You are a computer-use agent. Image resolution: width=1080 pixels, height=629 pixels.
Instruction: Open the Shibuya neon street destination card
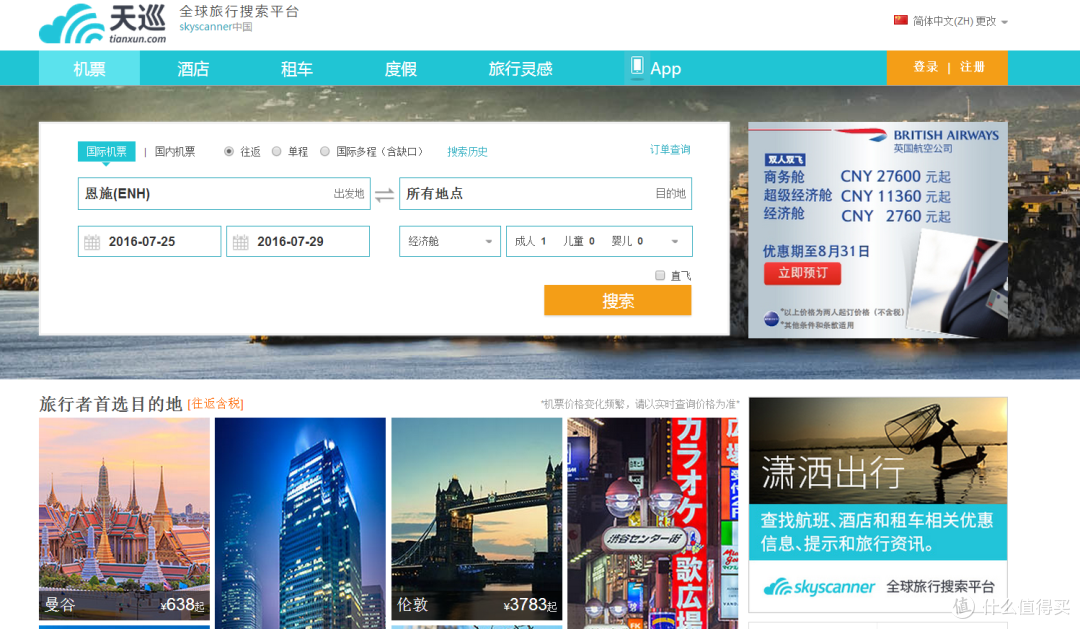pos(652,523)
